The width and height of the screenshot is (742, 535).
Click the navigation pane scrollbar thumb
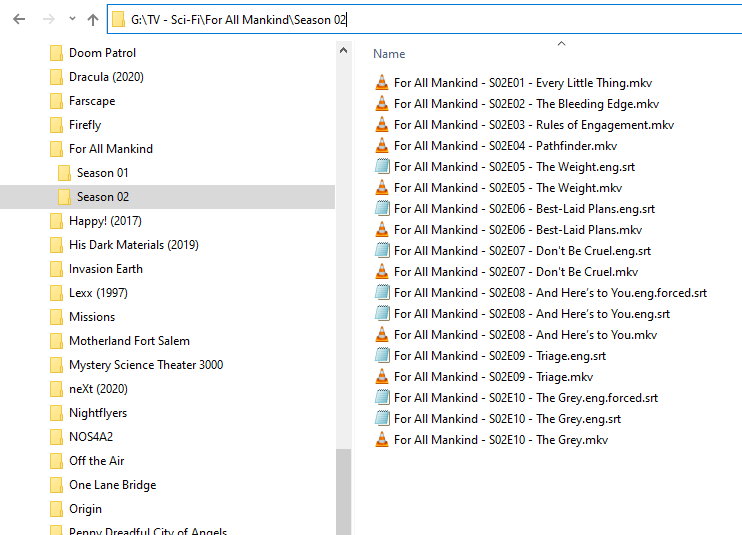coord(344,492)
